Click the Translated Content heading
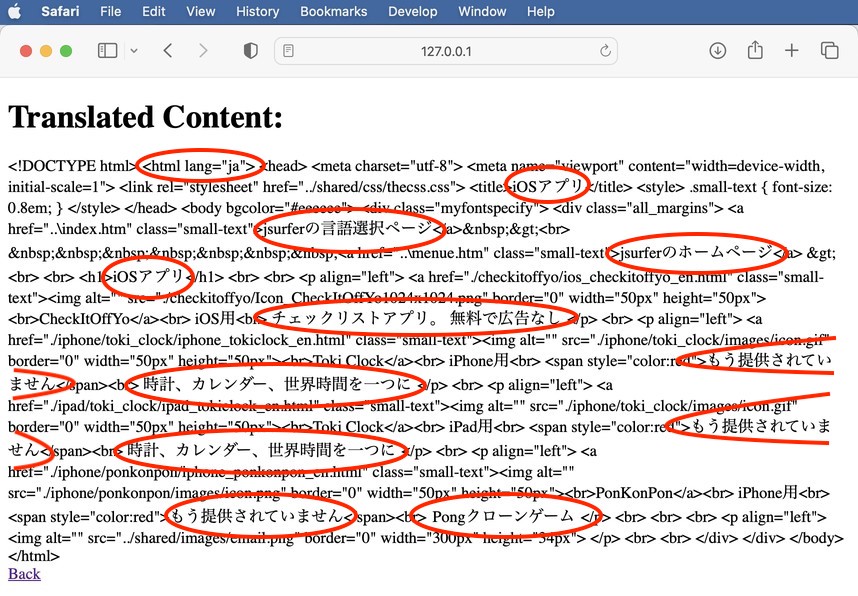This screenshot has height=596, width=858. pos(146,118)
